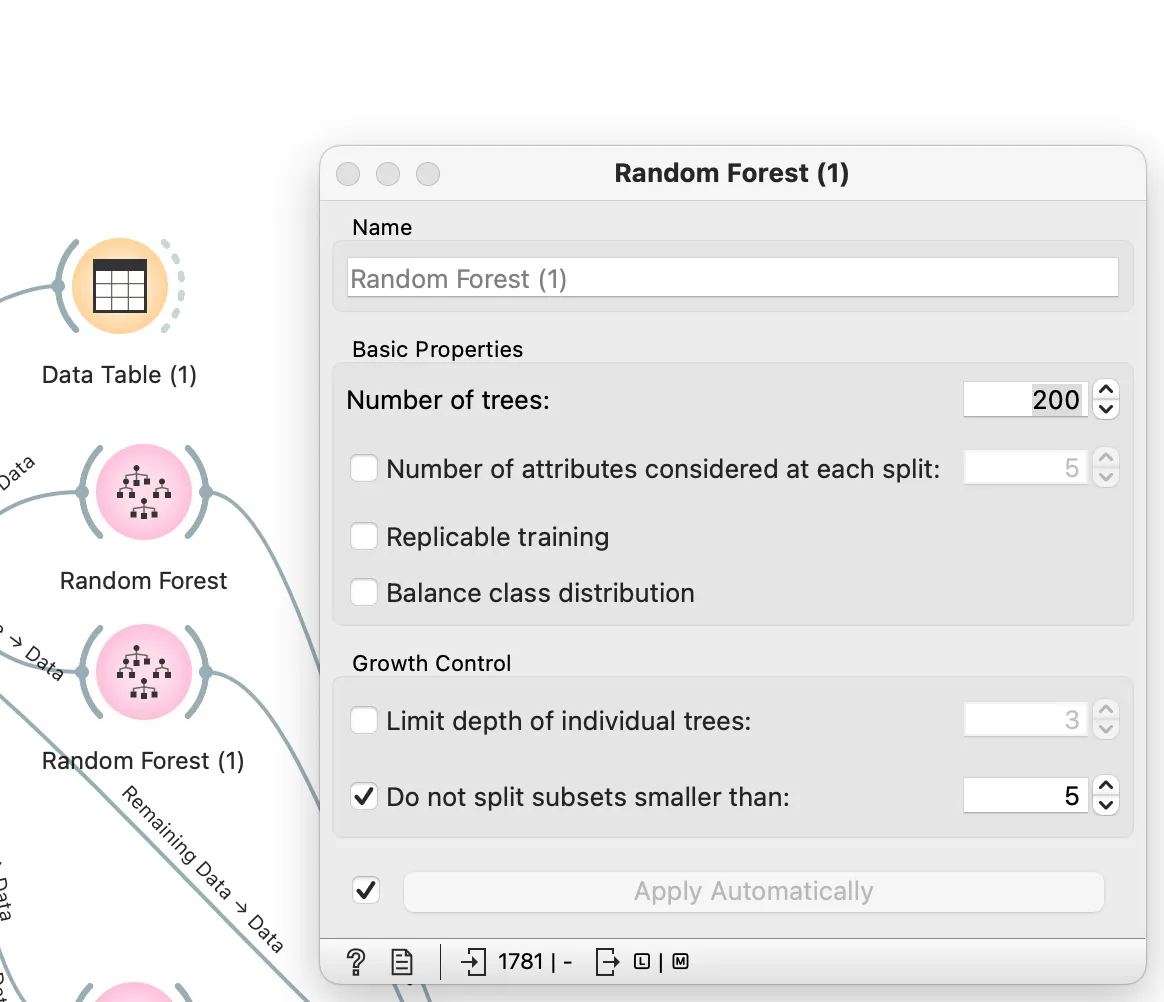Click the 'Number of trees:' label

tap(448, 400)
